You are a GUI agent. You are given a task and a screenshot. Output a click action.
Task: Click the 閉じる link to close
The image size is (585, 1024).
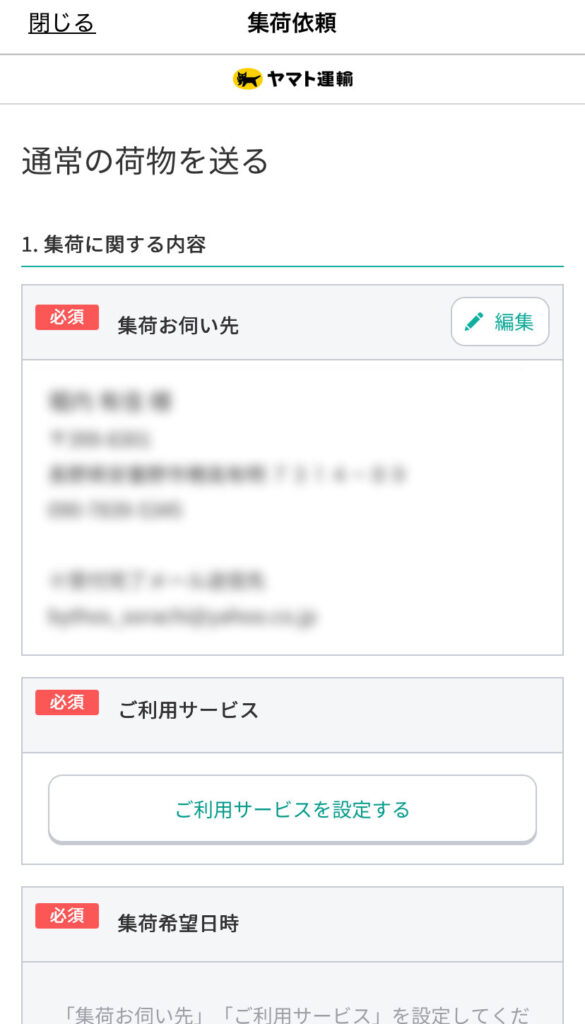point(60,22)
